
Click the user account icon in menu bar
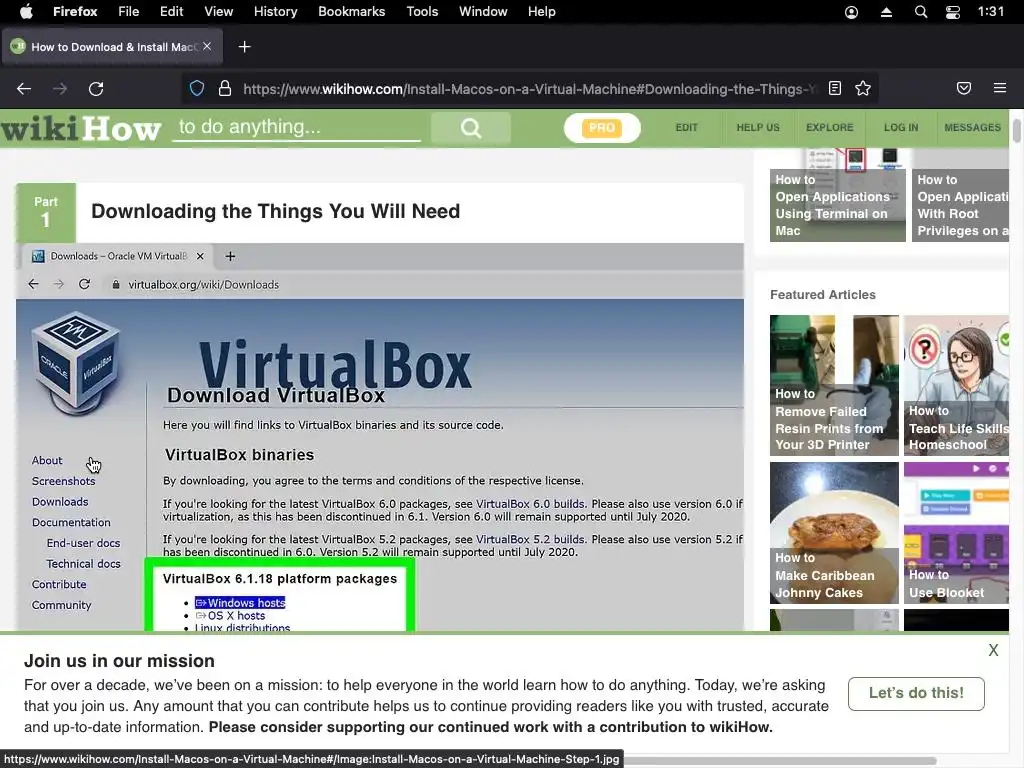coord(852,12)
